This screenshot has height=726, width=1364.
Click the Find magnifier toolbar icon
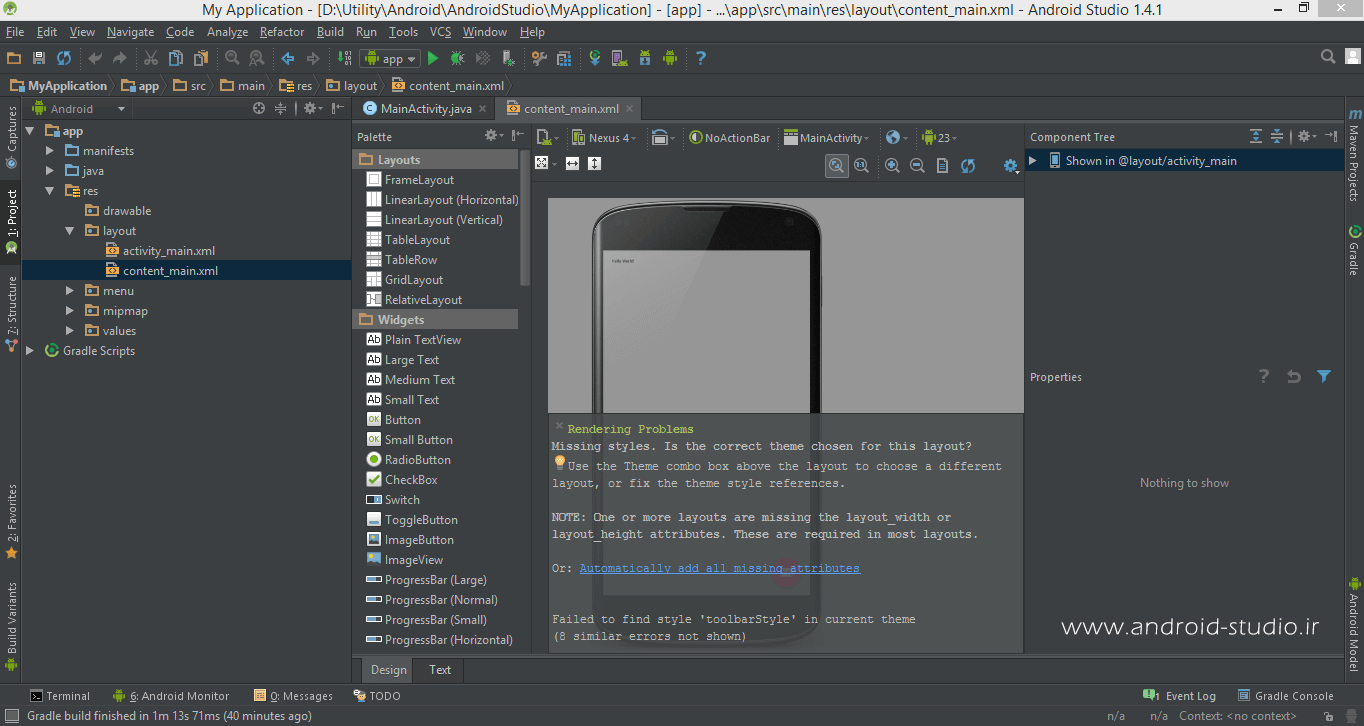click(232, 59)
